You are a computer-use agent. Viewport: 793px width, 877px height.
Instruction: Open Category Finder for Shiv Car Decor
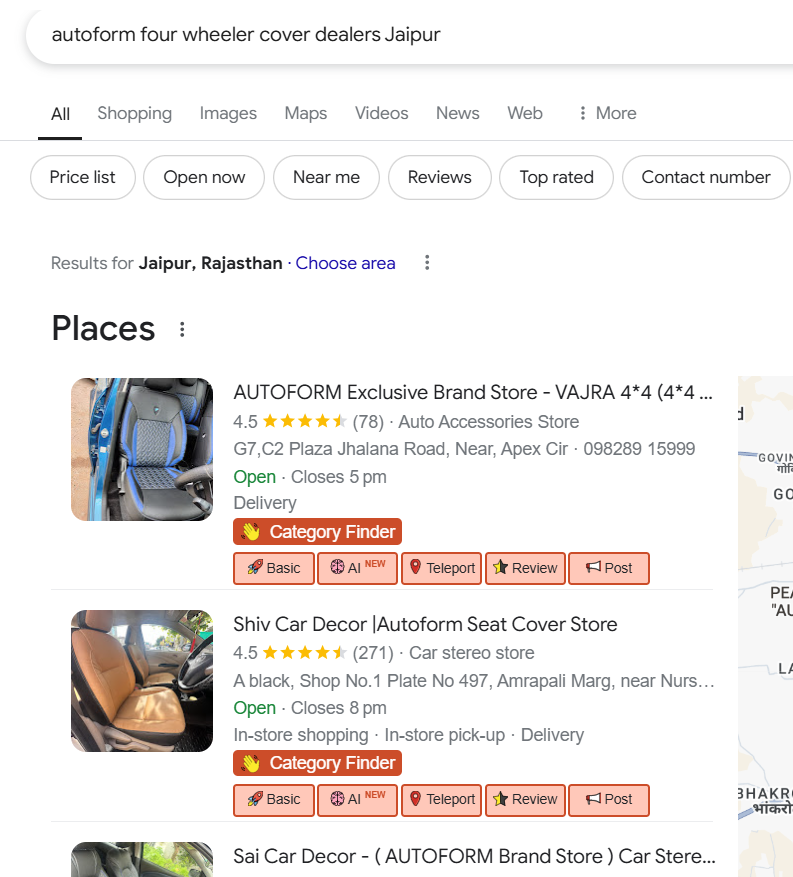point(318,764)
